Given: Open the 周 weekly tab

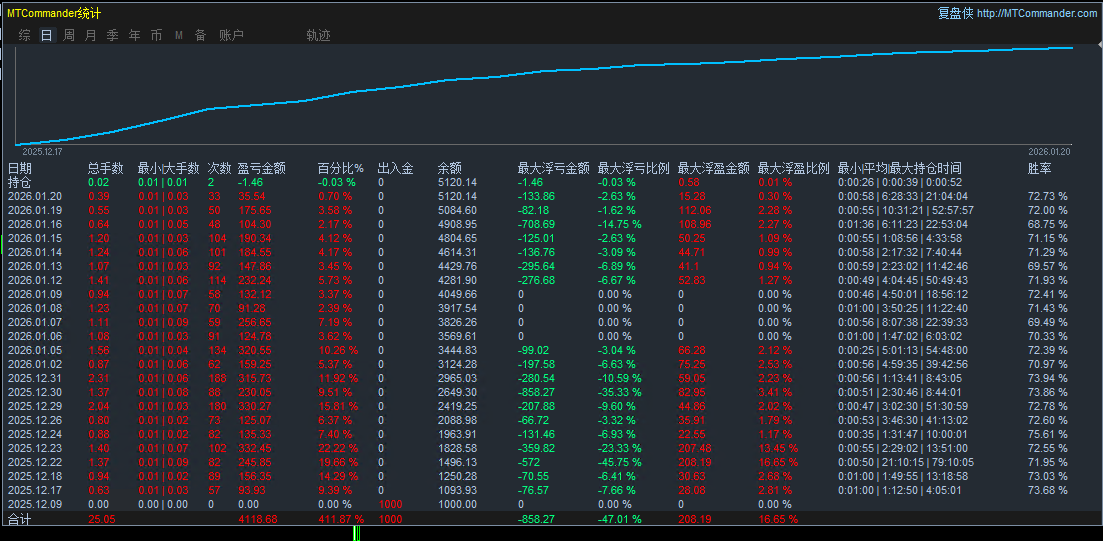Looking at the screenshot, I should pos(68,35).
